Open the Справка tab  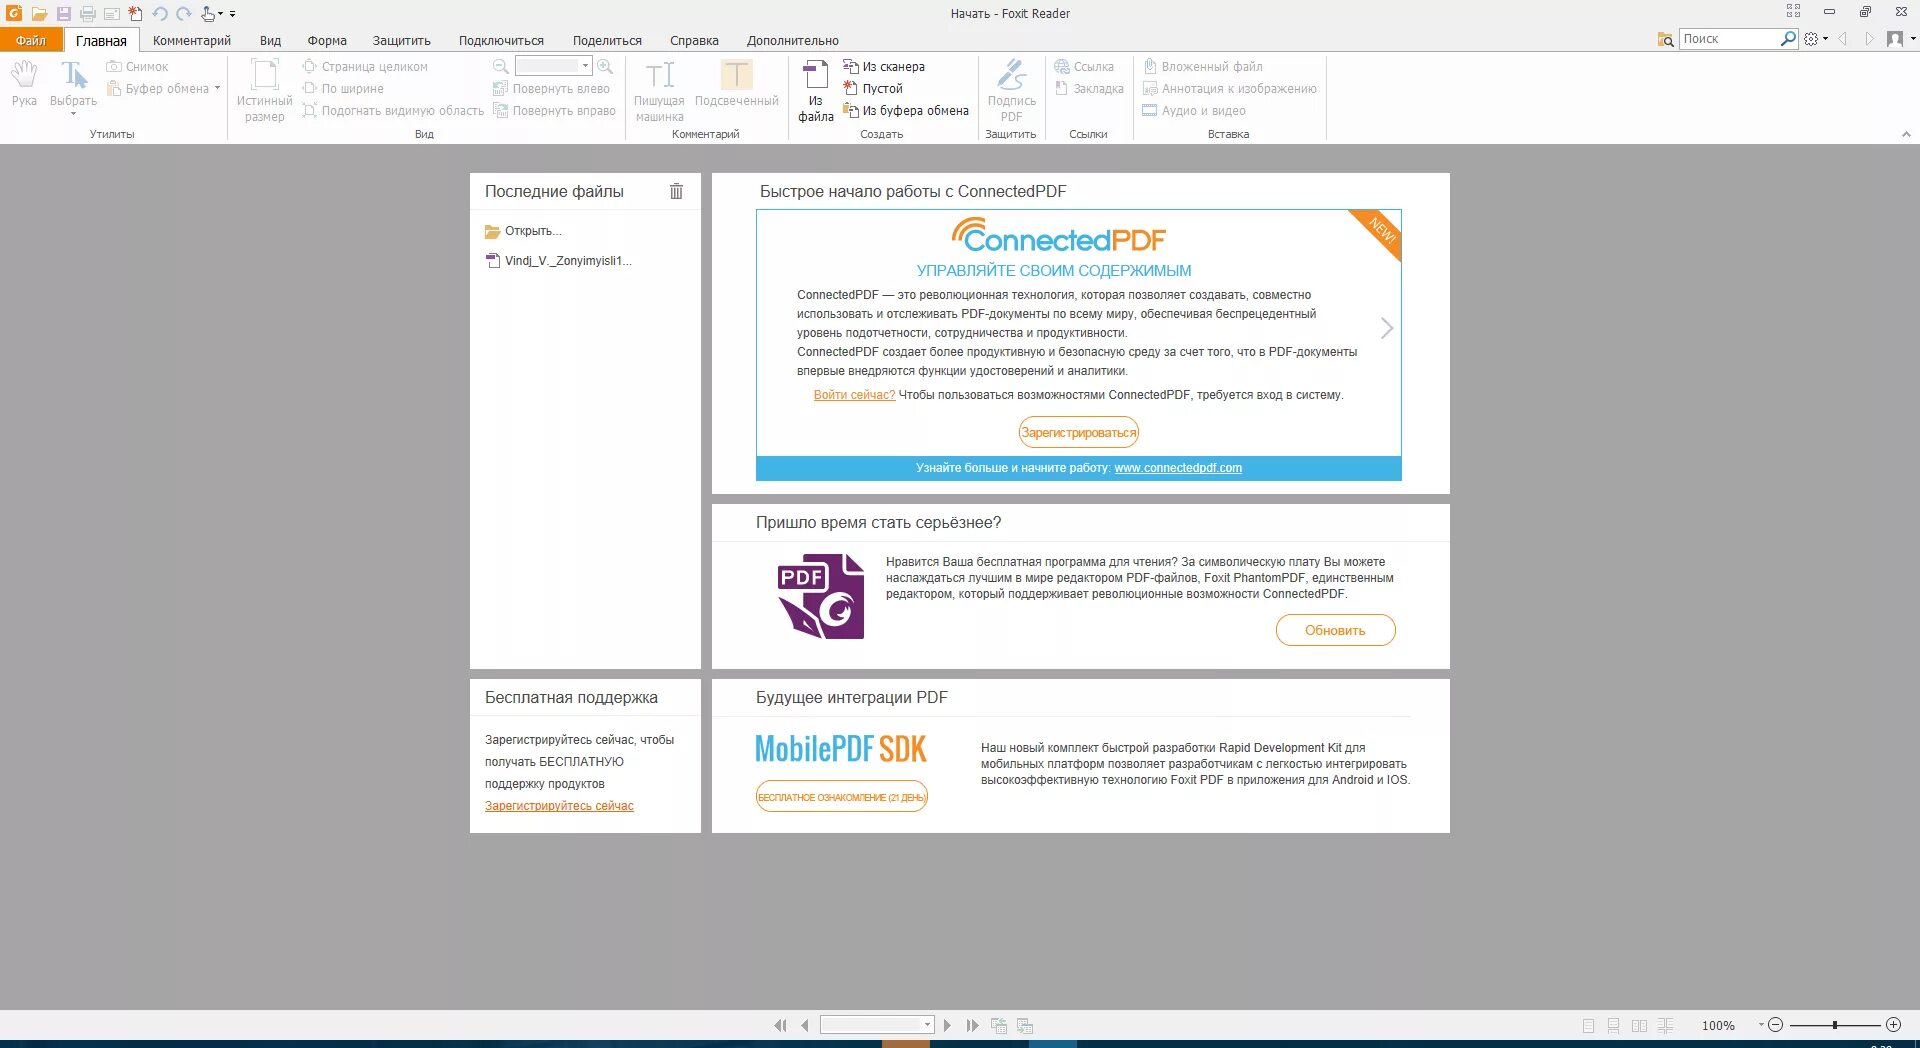coord(694,41)
